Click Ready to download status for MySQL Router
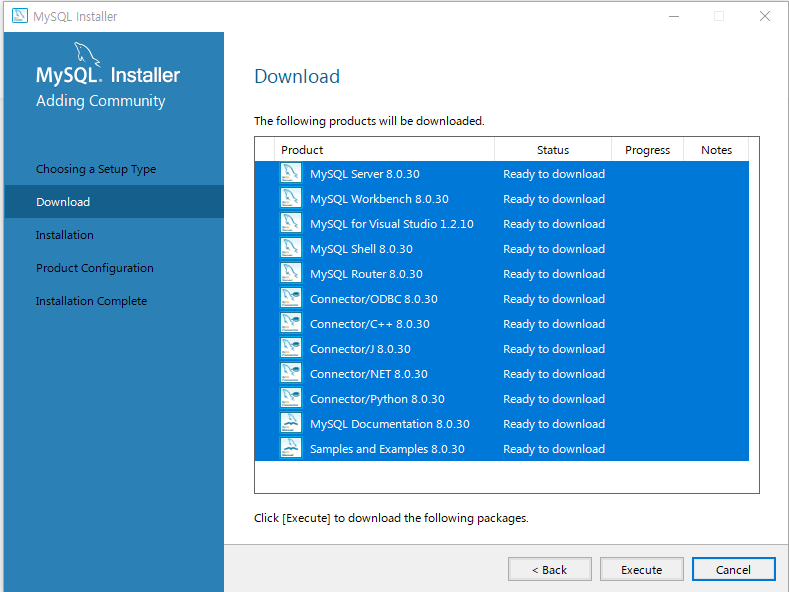This screenshot has width=789, height=592. [554, 274]
